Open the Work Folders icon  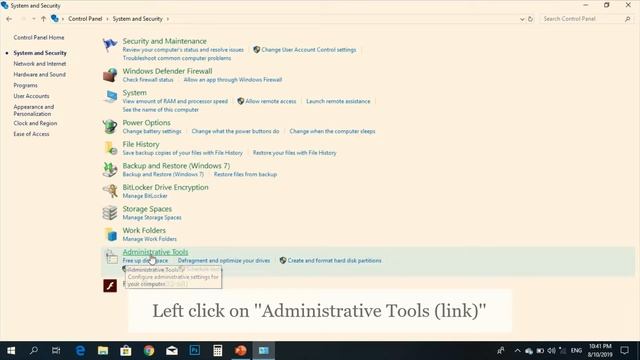pyautogui.click(x=110, y=234)
